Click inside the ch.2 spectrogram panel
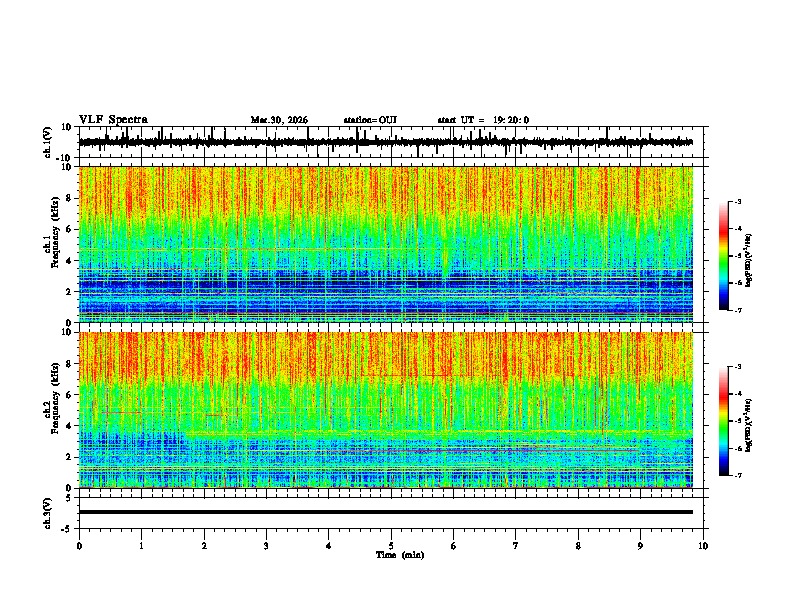 click(386, 410)
